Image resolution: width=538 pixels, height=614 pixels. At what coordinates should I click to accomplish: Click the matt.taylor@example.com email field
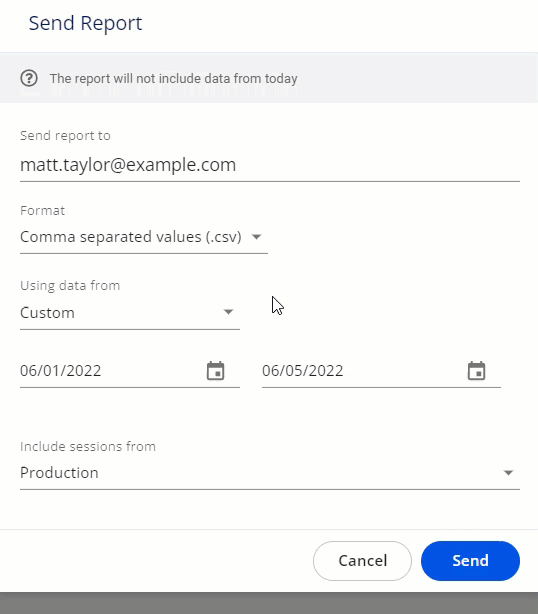coord(270,165)
